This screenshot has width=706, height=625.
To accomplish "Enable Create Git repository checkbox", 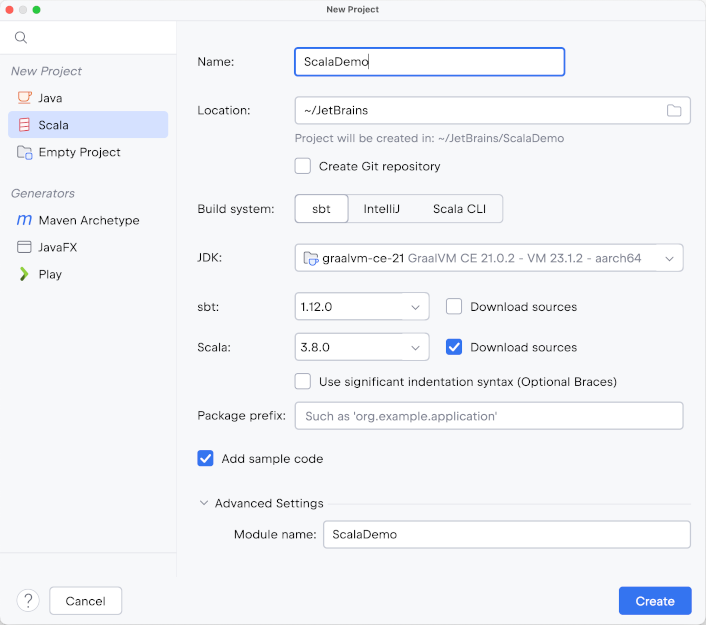I will [303, 166].
